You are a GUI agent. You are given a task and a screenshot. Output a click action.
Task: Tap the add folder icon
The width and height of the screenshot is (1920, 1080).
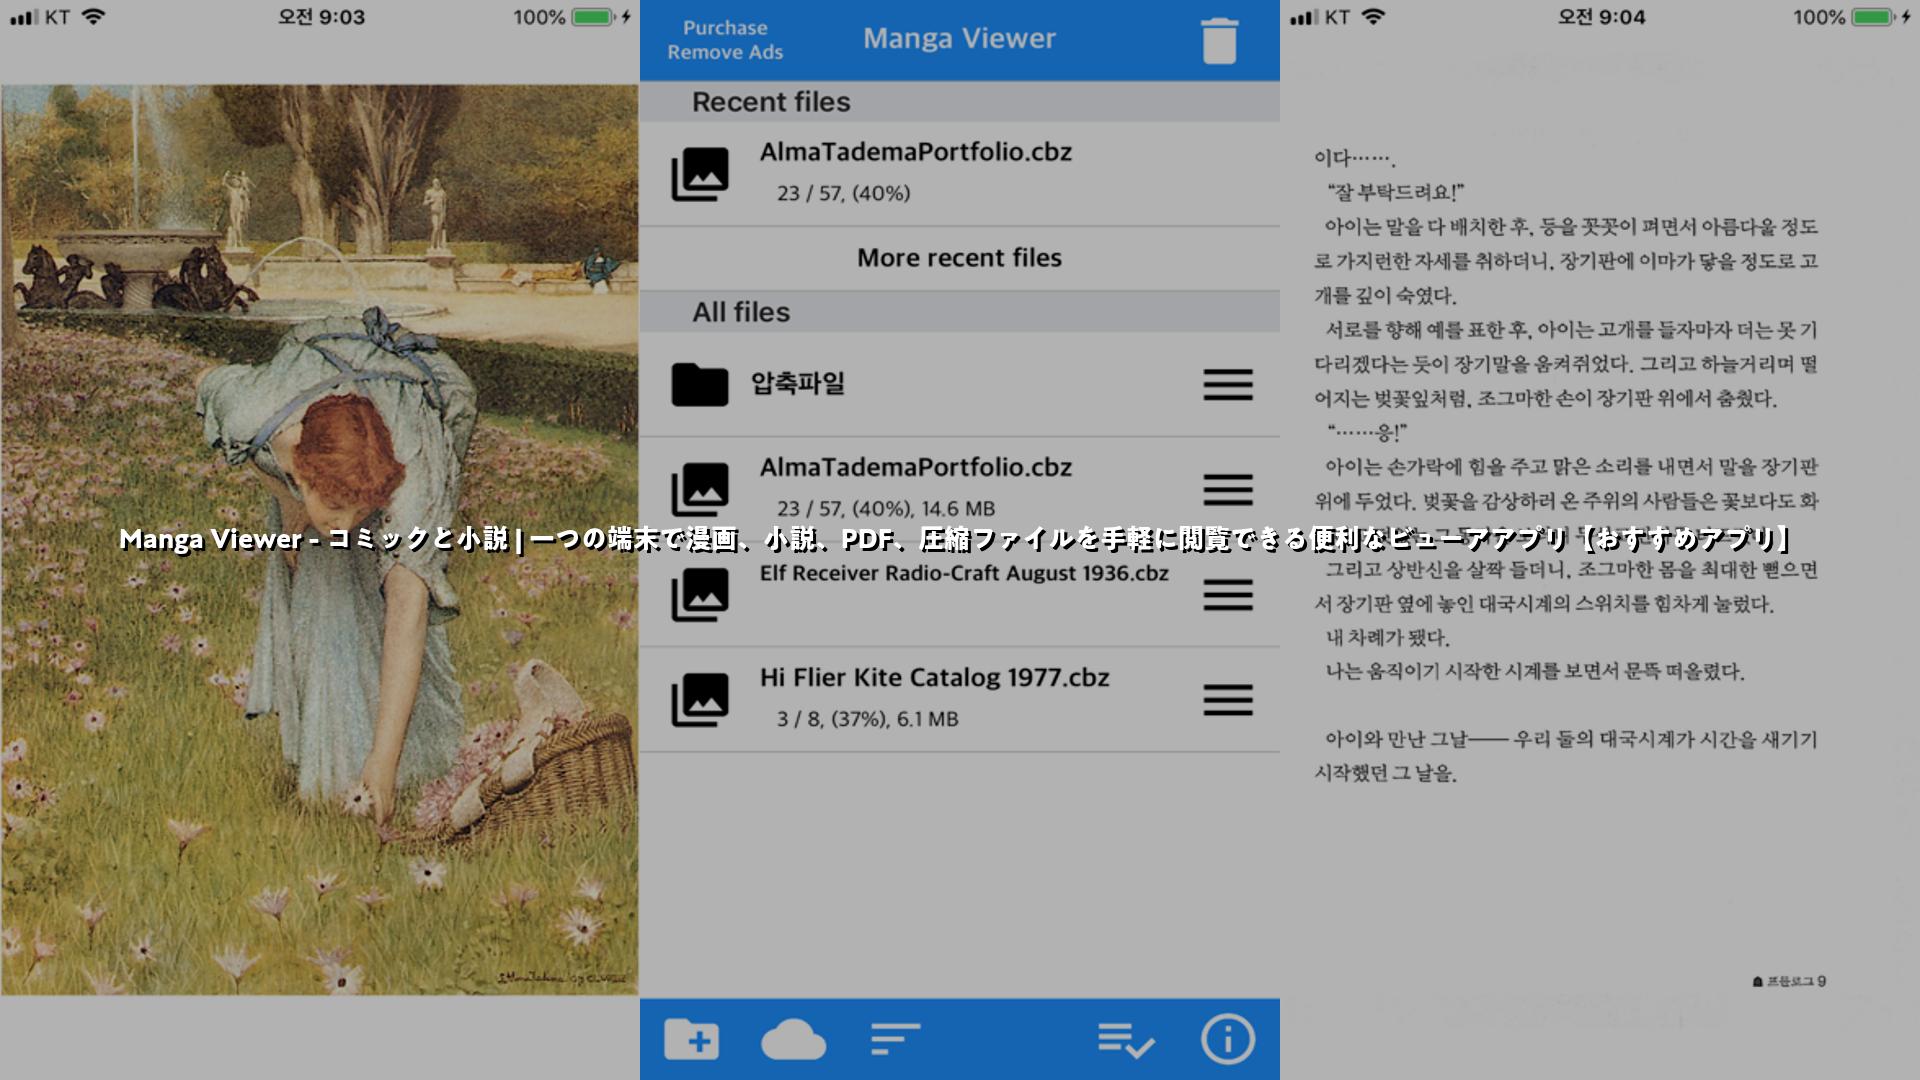tap(692, 1039)
